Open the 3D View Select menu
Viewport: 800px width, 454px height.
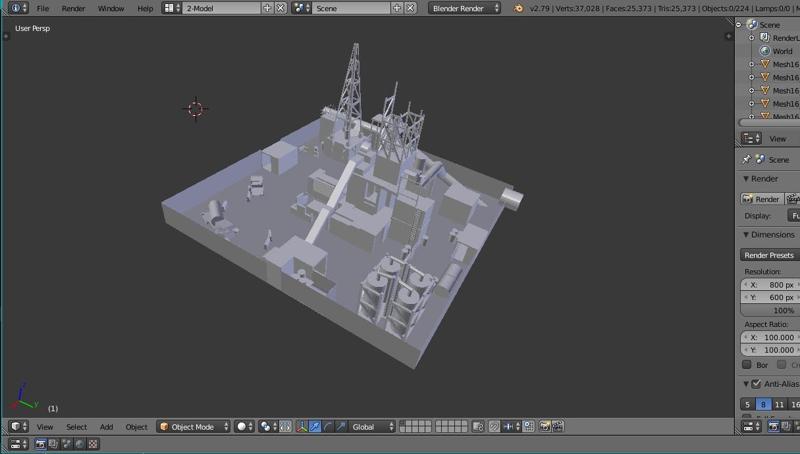coord(77,426)
